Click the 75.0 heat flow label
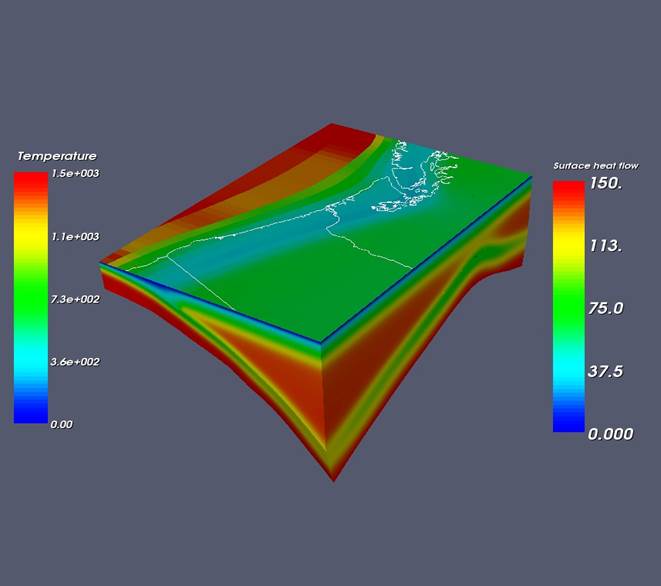Viewport: 661px width, 586px height. [x=606, y=308]
